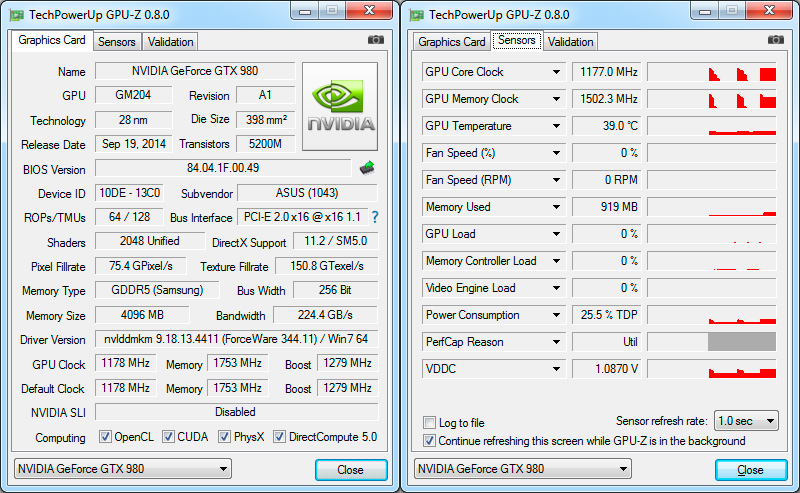Viewport: 800px width, 493px height.
Task: Open the Power Consumption sensor dropdown
Action: click(x=556, y=315)
